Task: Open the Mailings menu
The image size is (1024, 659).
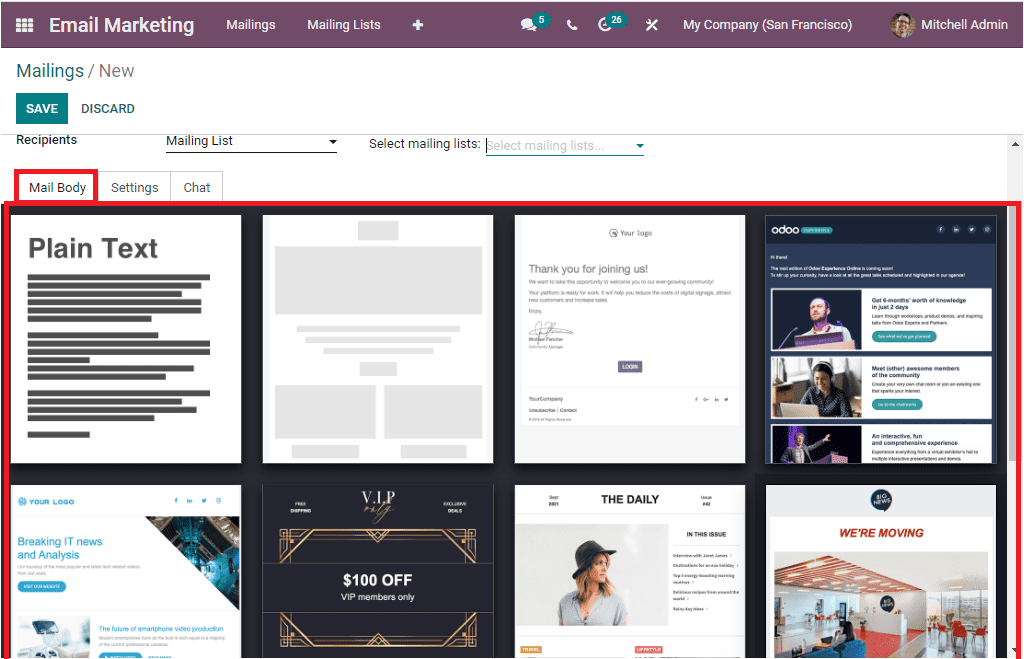Action: (x=251, y=25)
